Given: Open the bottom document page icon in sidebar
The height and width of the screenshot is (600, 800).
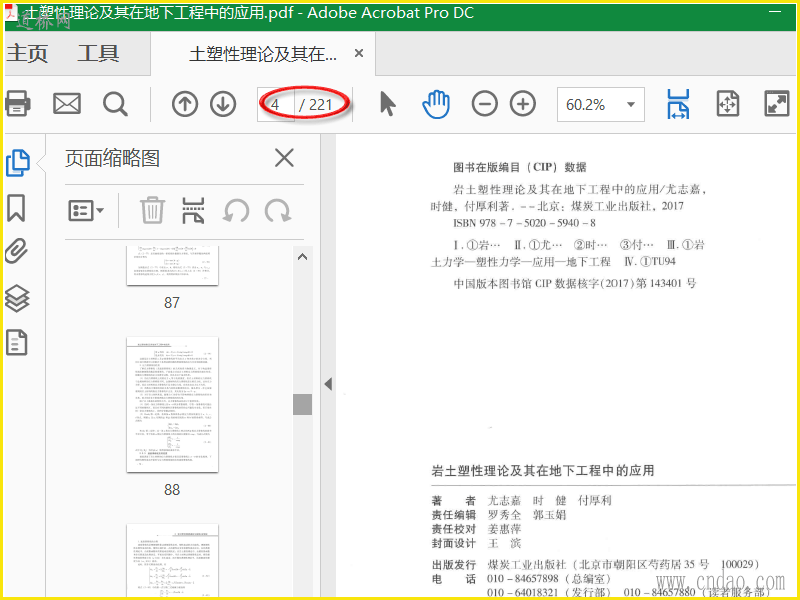Looking at the screenshot, I should 16,342.
